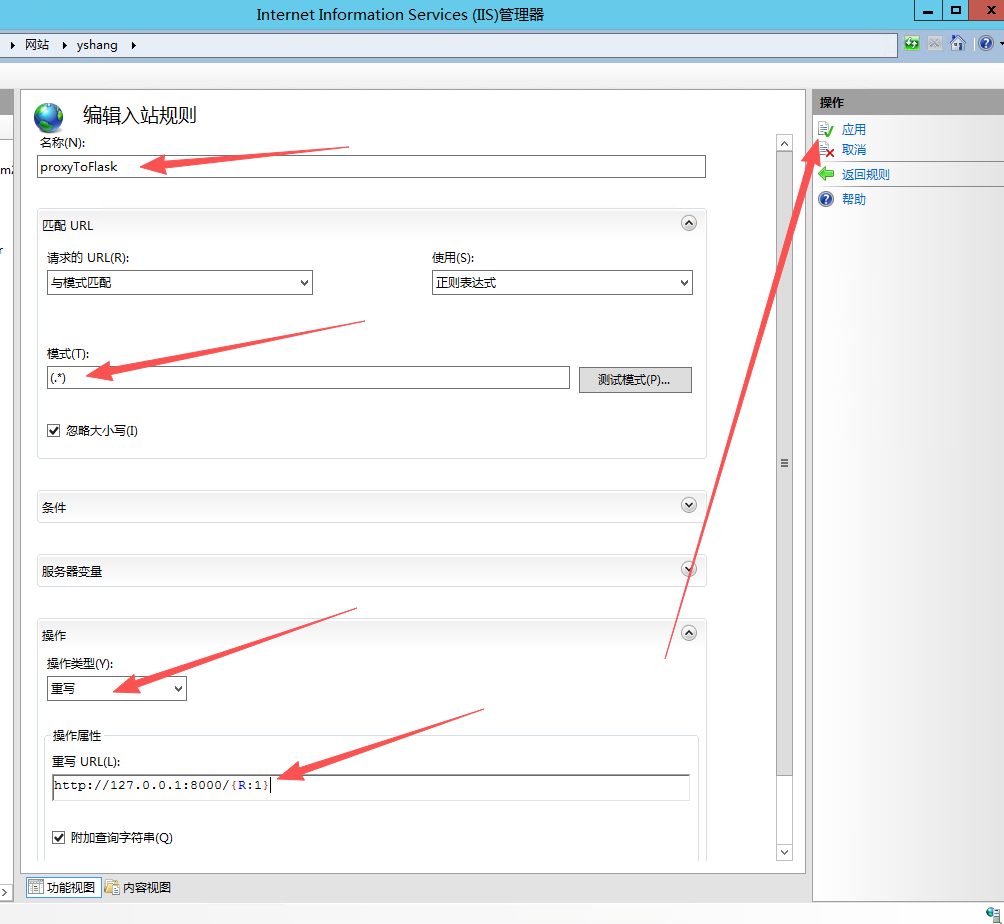Expand the breadcrumb arrow after 网站
The image size is (1004, 924).
point(64,45)
